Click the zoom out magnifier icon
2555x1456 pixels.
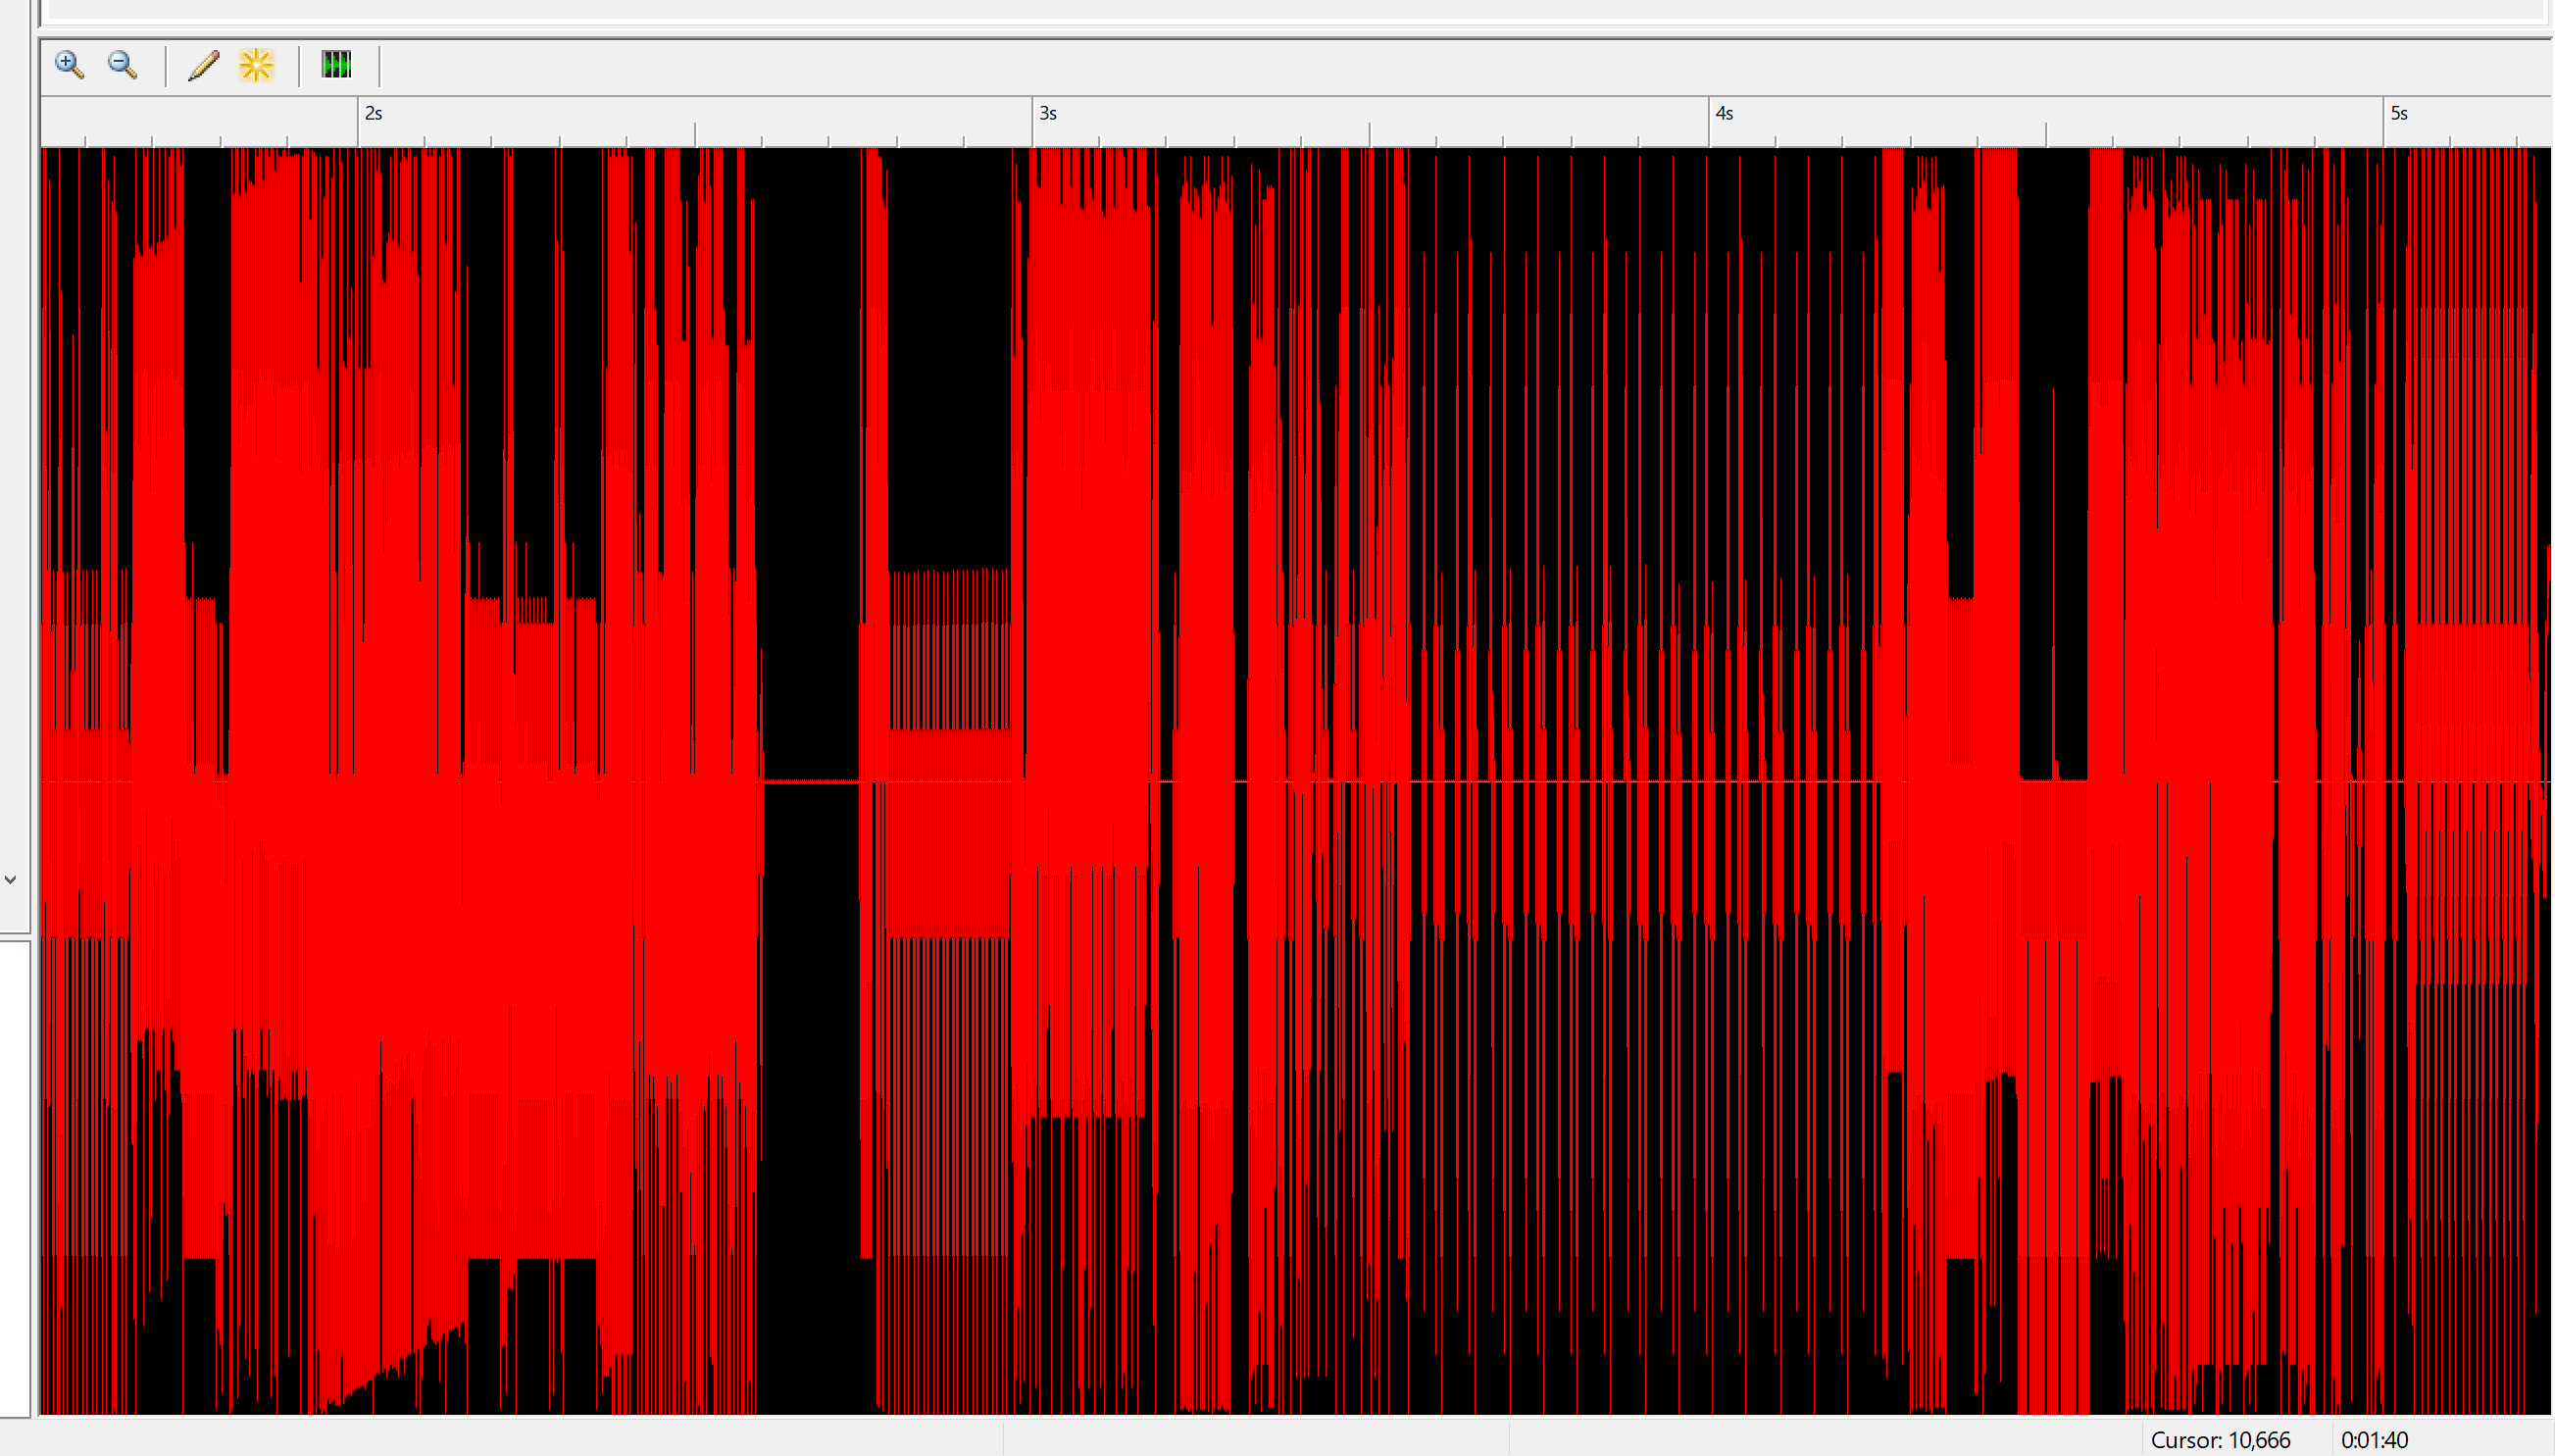tap(123, 65)
